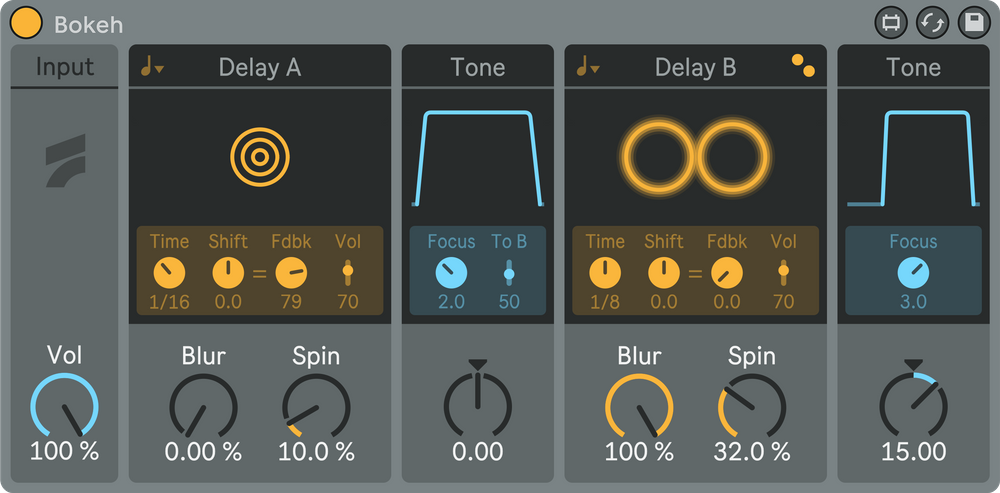Image resolution: width=1000 pixels, height=493 pixels.
Task: Open Delay A note sync mode dropdown
Action: coord(152,66)
